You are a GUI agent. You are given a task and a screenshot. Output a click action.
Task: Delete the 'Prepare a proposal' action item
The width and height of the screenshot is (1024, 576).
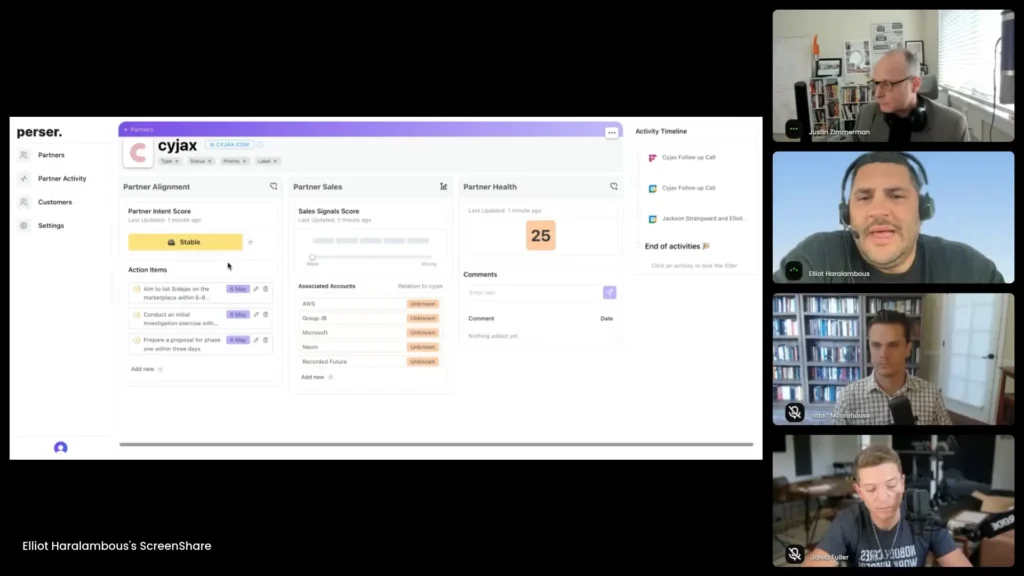click(x=266, y=340)
